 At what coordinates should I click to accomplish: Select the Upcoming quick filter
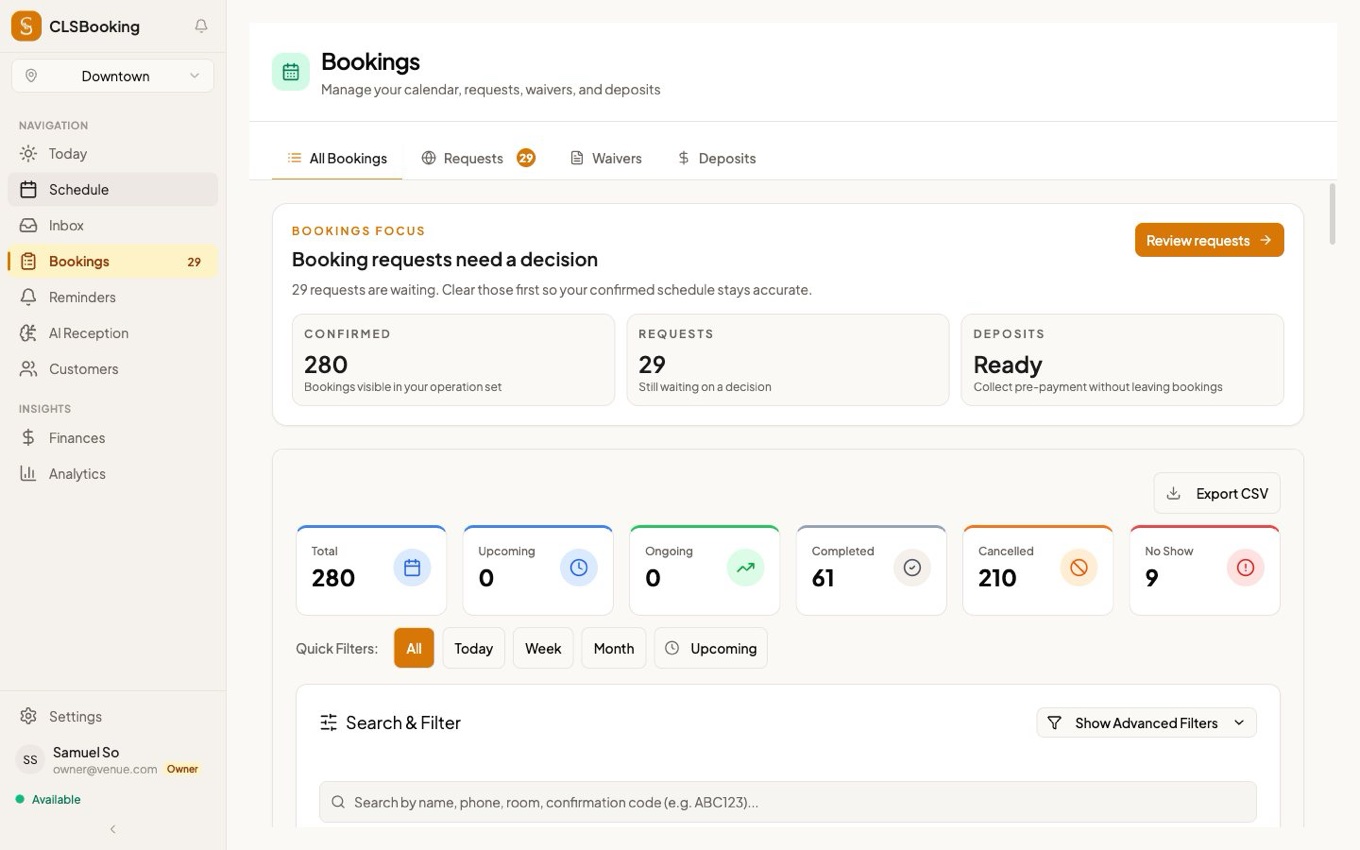(x=711, y=648)
